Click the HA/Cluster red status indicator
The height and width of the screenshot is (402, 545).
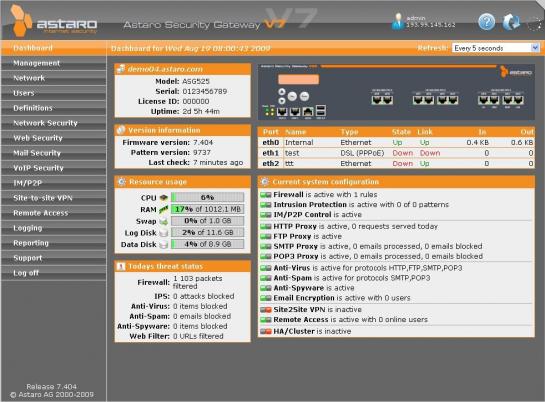266,331
